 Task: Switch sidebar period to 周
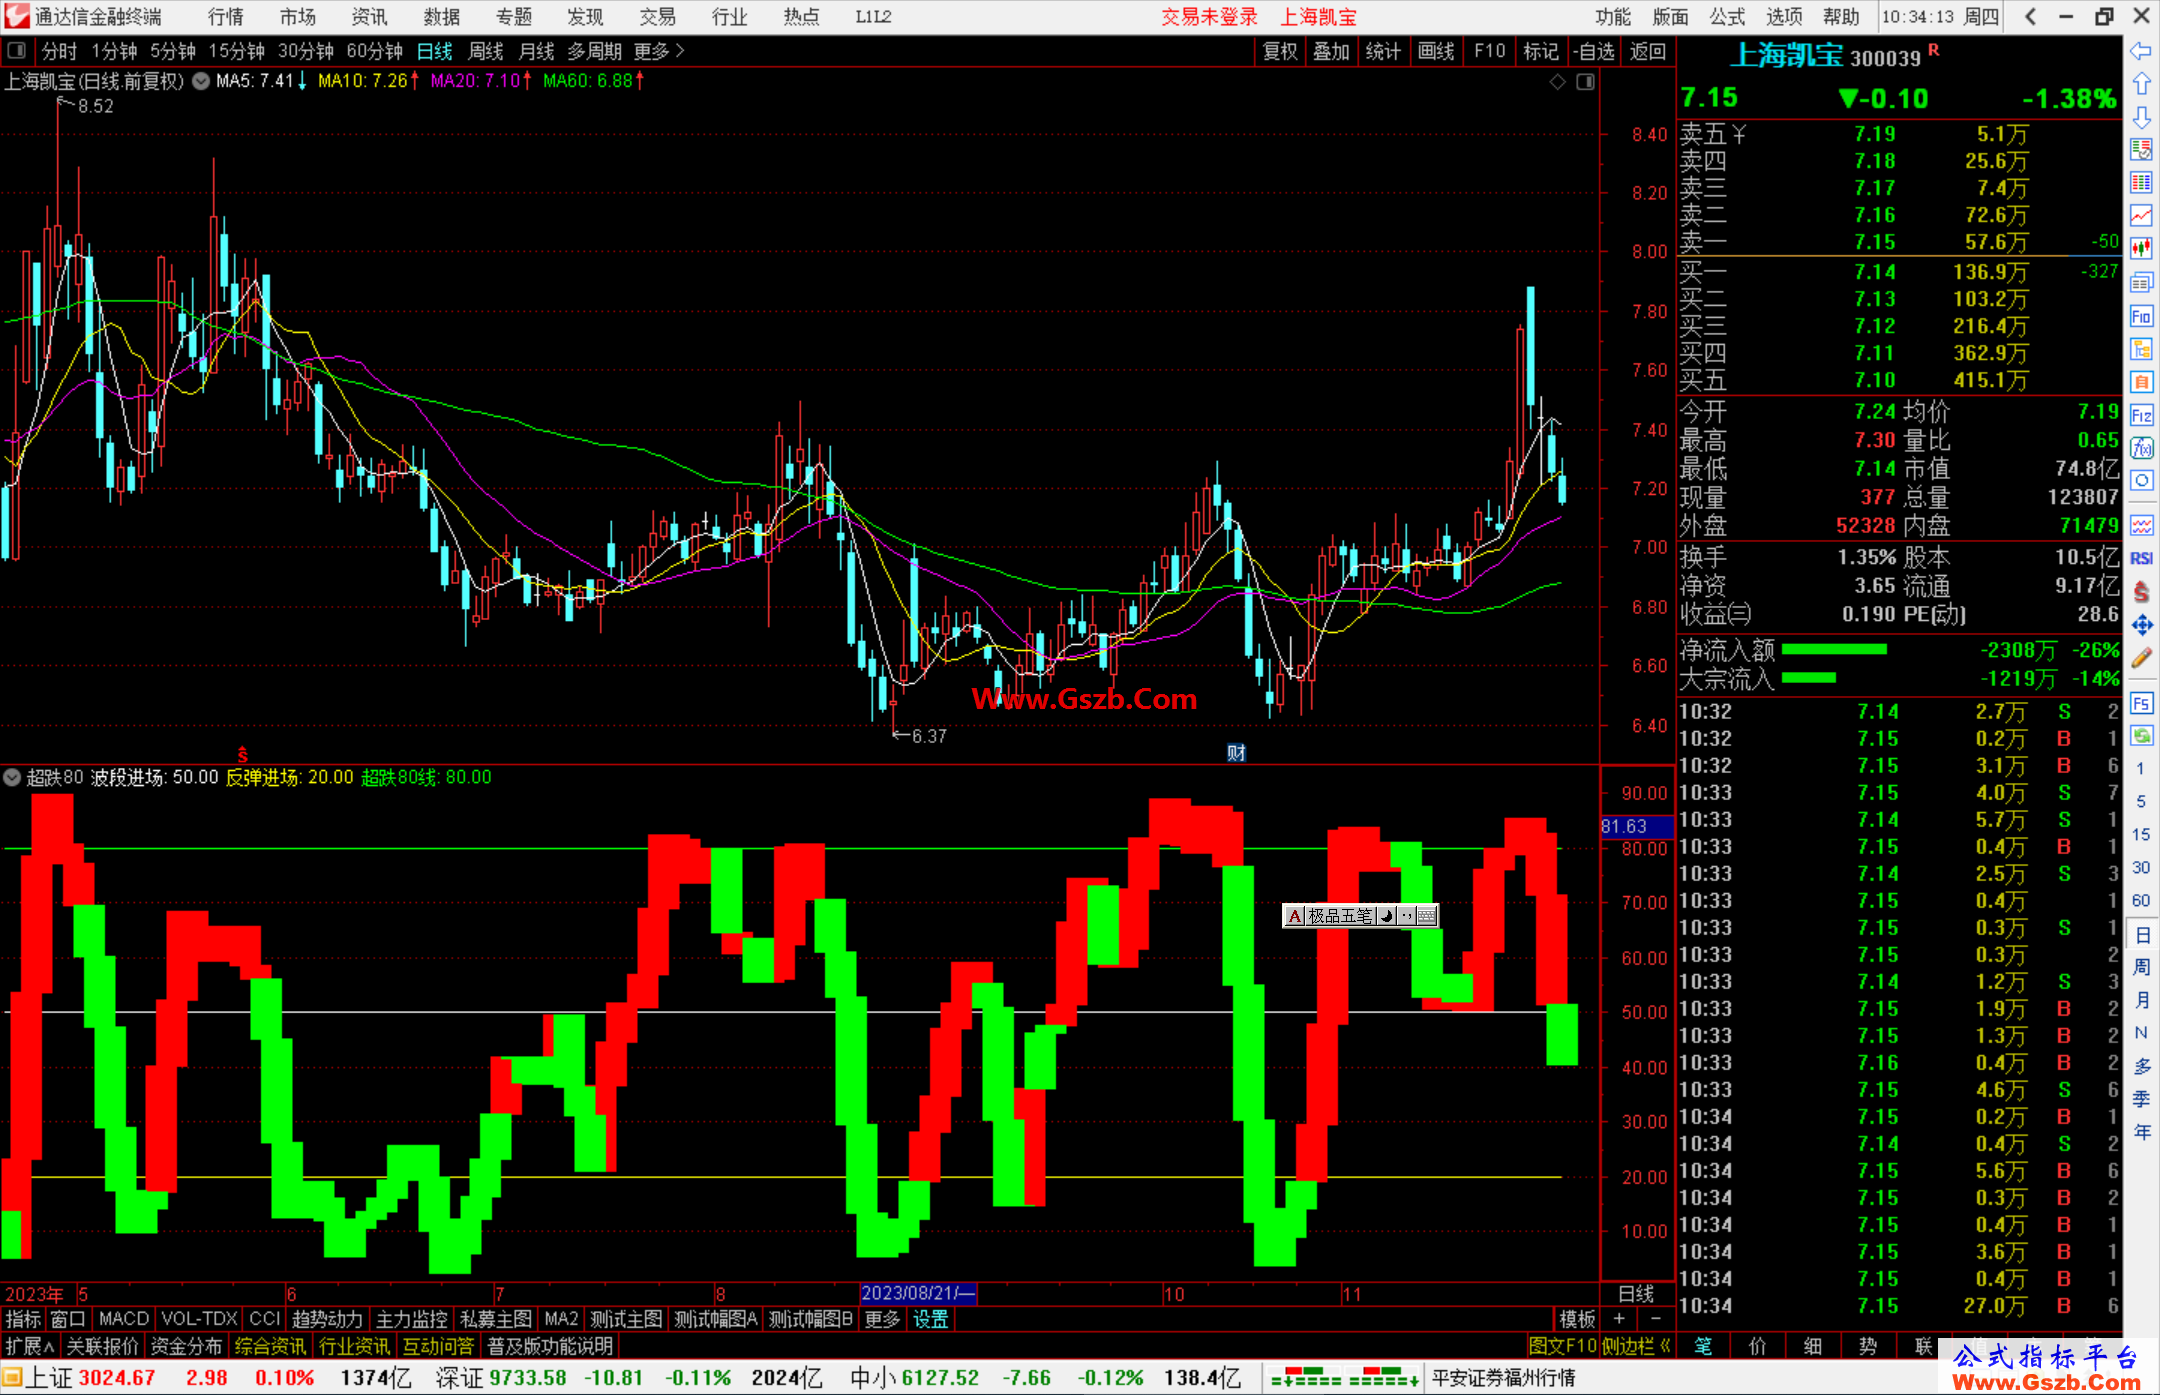pos(2141,967)
